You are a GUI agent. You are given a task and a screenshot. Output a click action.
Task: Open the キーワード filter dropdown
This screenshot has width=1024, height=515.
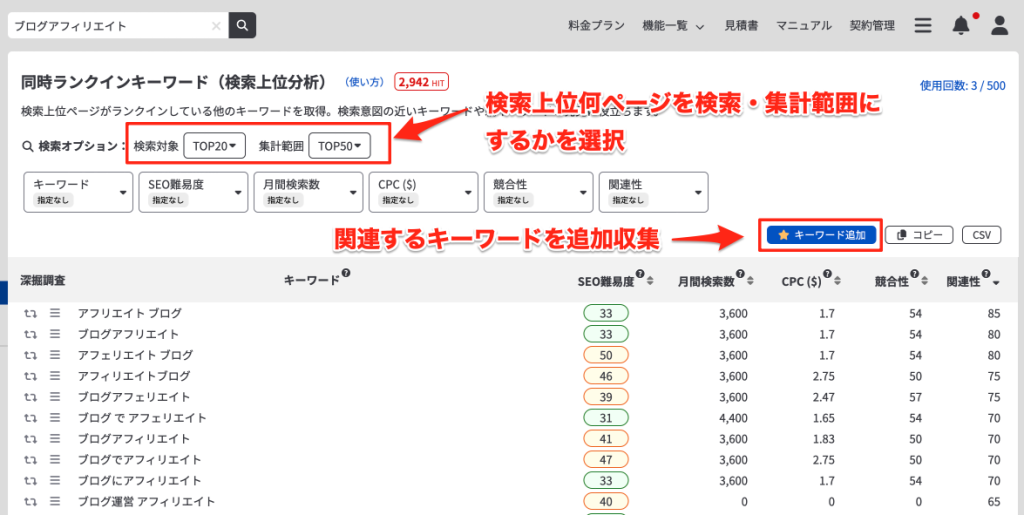pos(78,192)
